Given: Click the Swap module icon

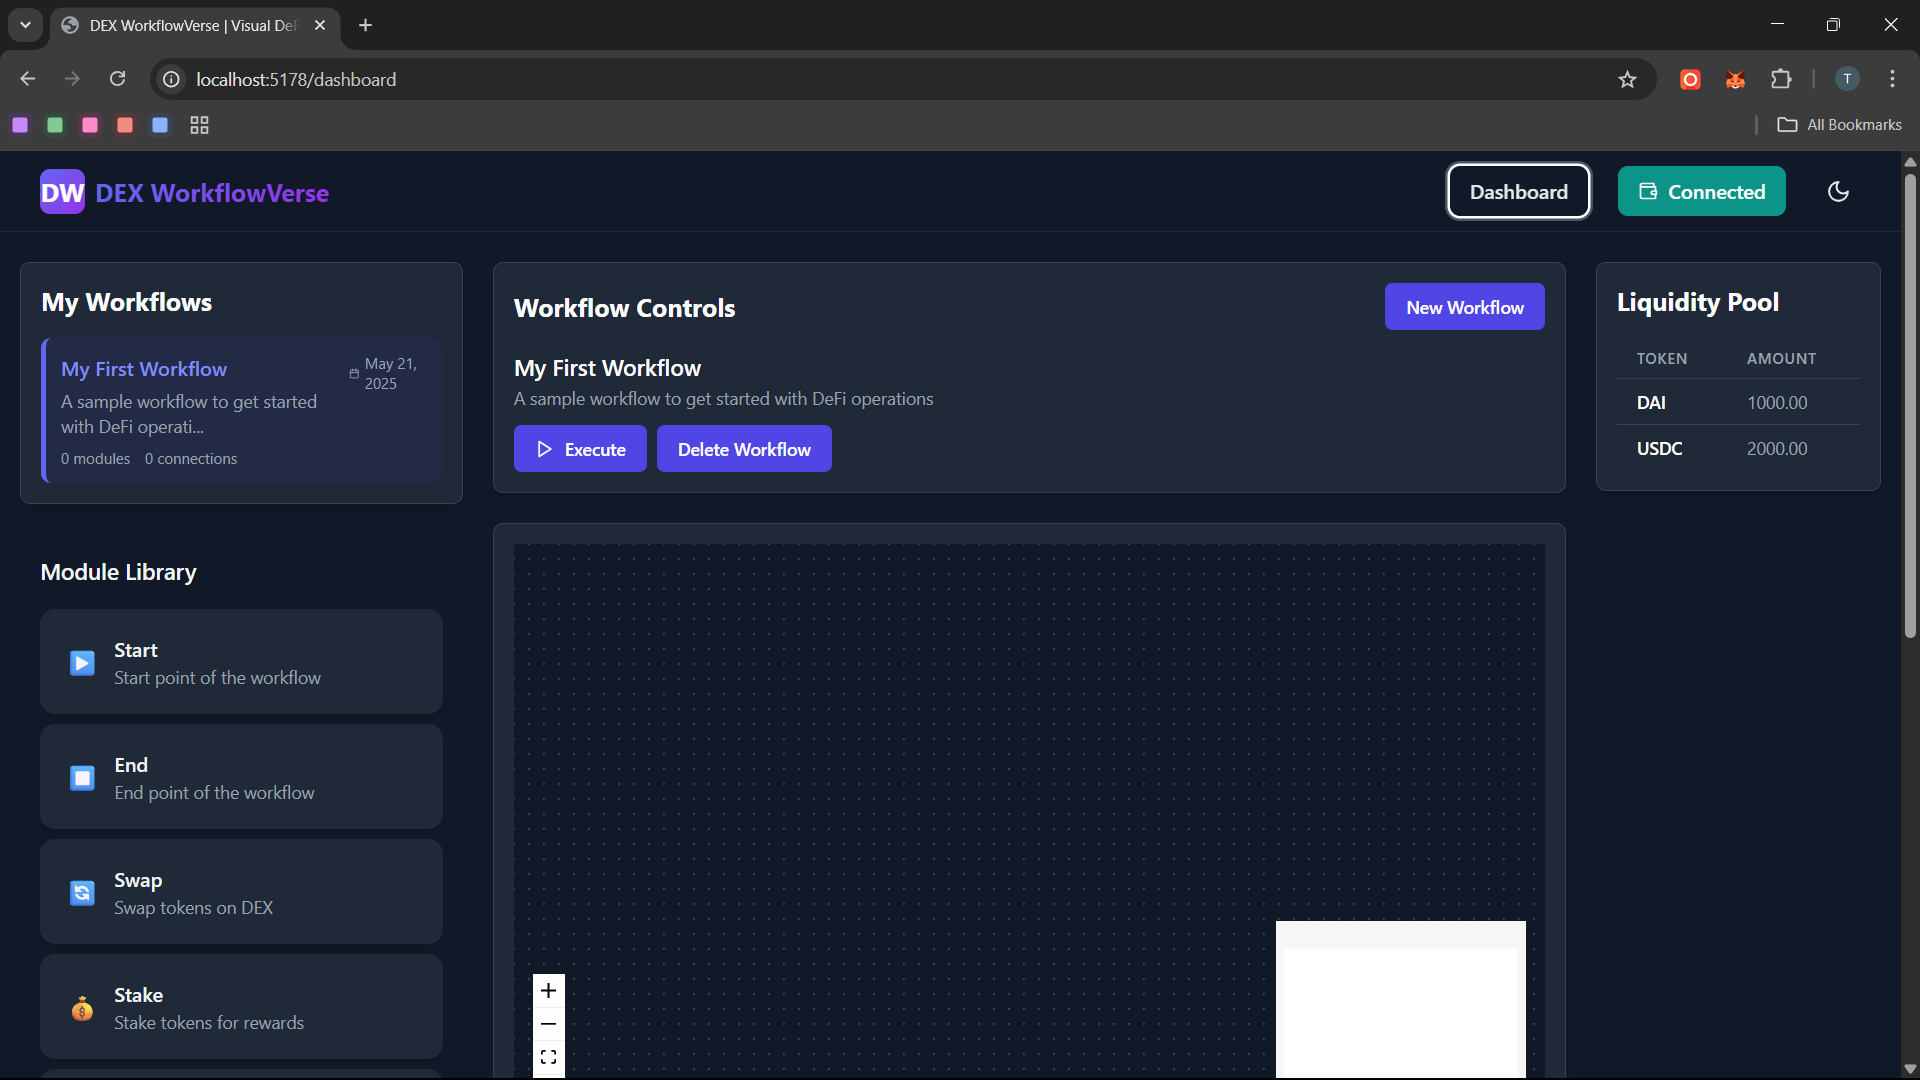Looking at the screenshot, I should click(x=82, y=893).
